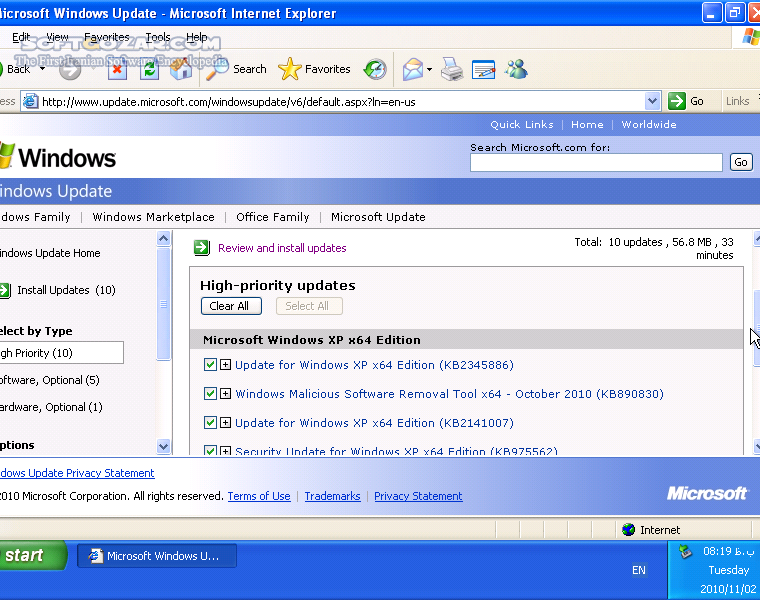Image resolution: width=760 pixels, height=600 pixels.
Task: Click the Stop loading toolbar icon
Action: (117, 70)
